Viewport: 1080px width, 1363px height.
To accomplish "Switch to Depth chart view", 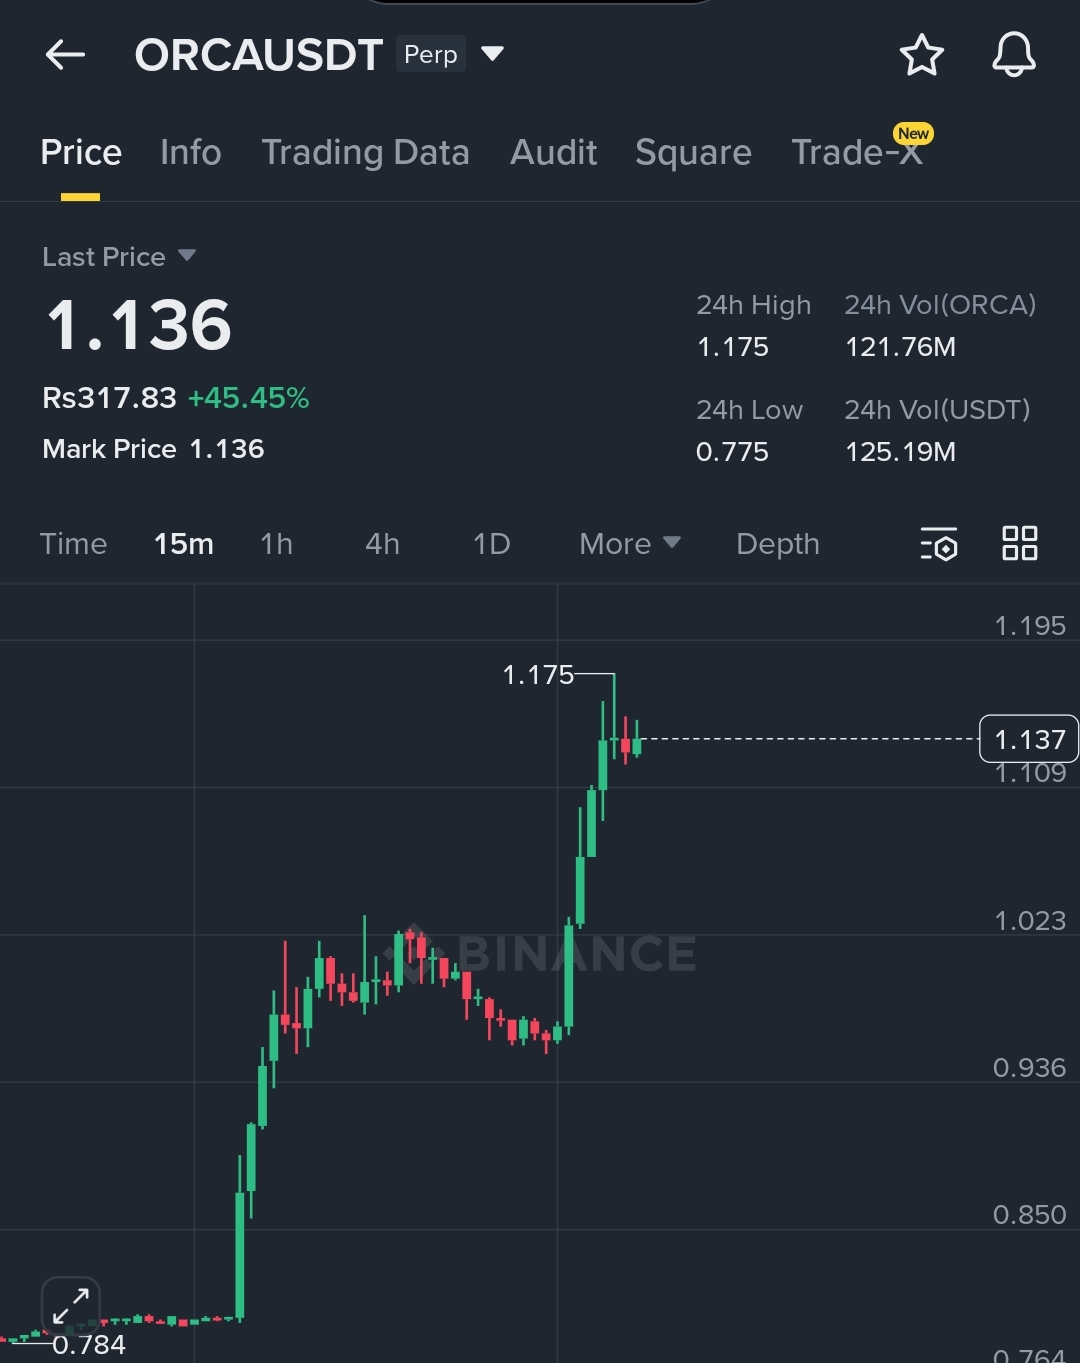I will [x=777, y=543].
